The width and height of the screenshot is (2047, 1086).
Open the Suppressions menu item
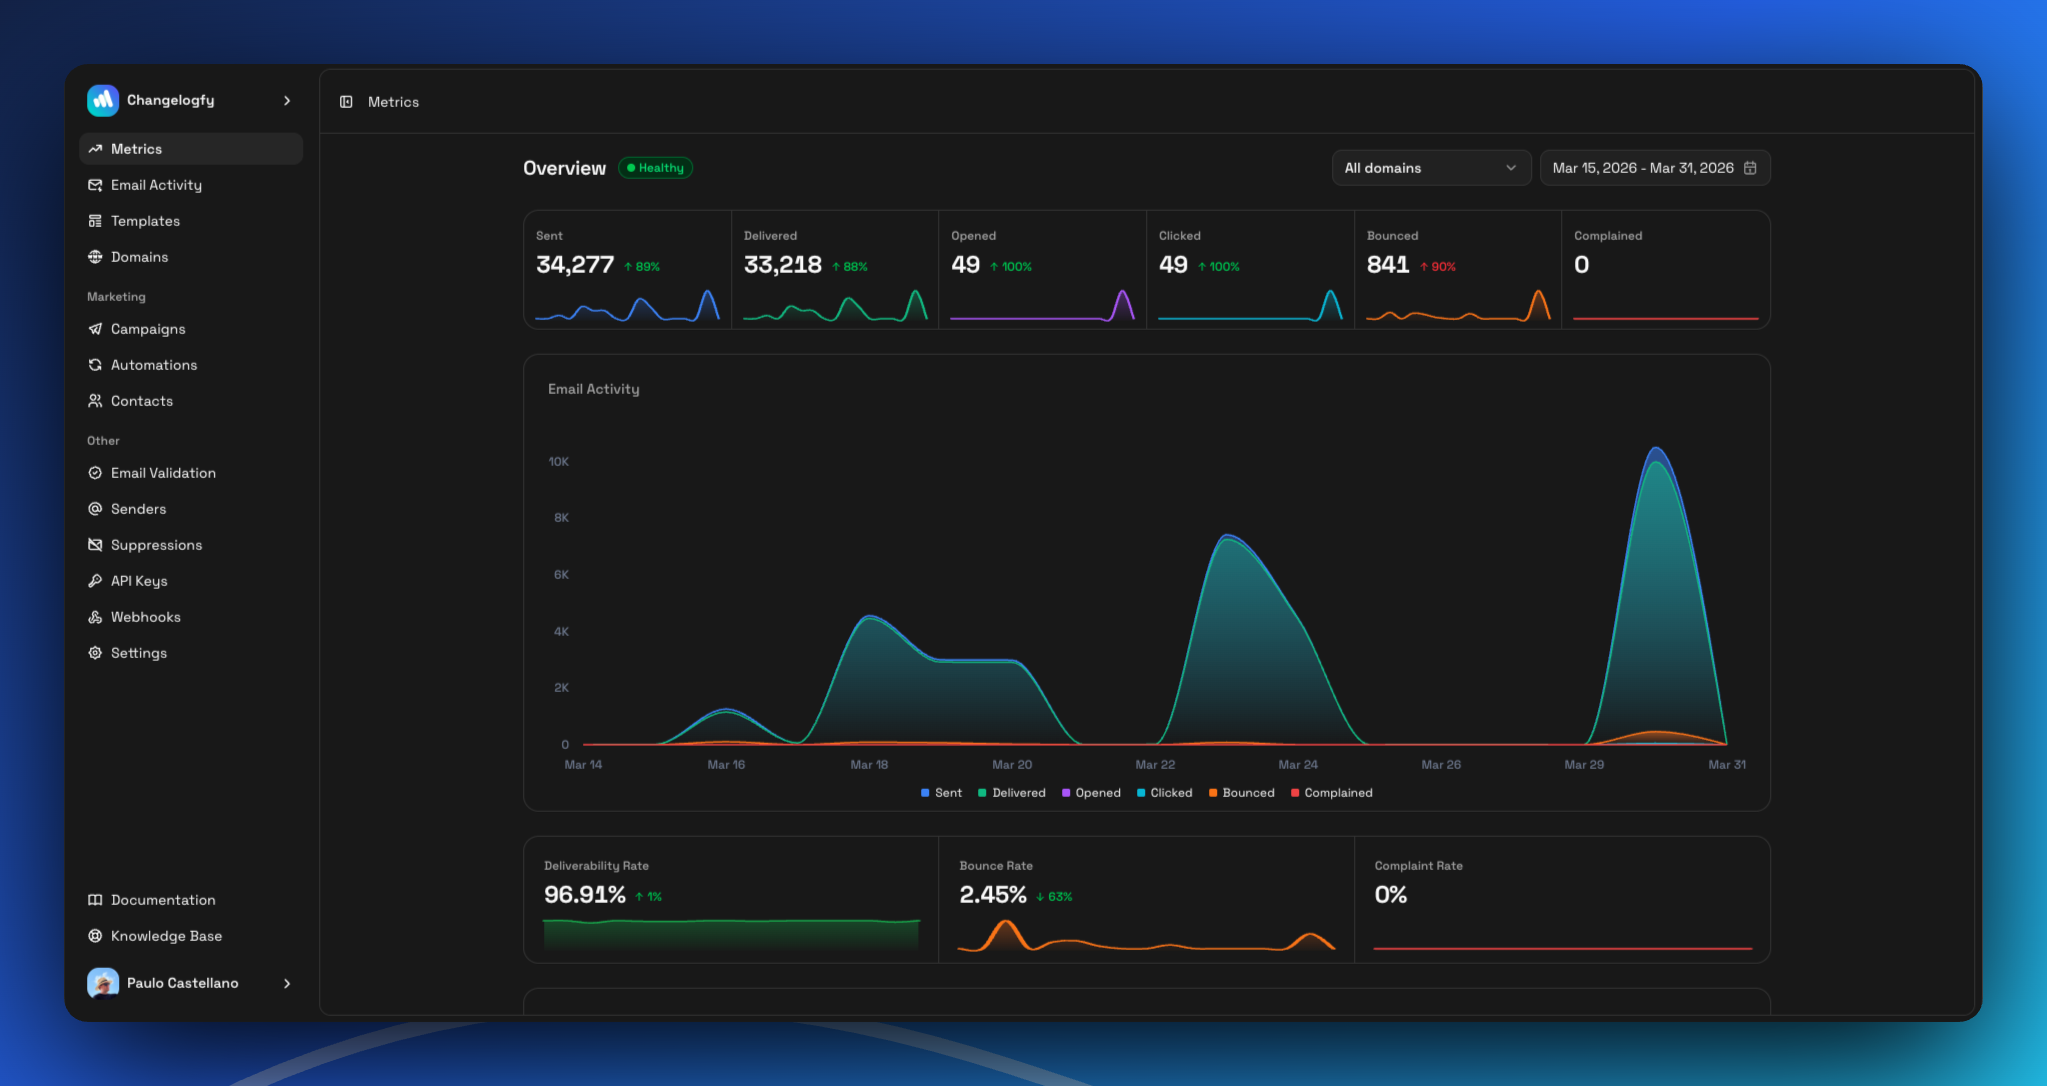[156, 545]
